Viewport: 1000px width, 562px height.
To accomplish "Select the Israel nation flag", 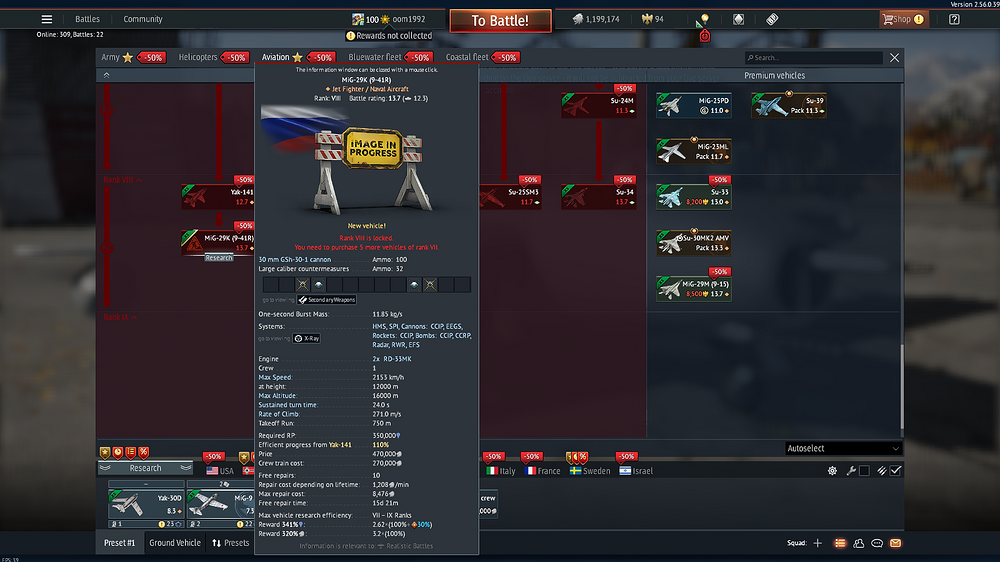I will point(636,471).
